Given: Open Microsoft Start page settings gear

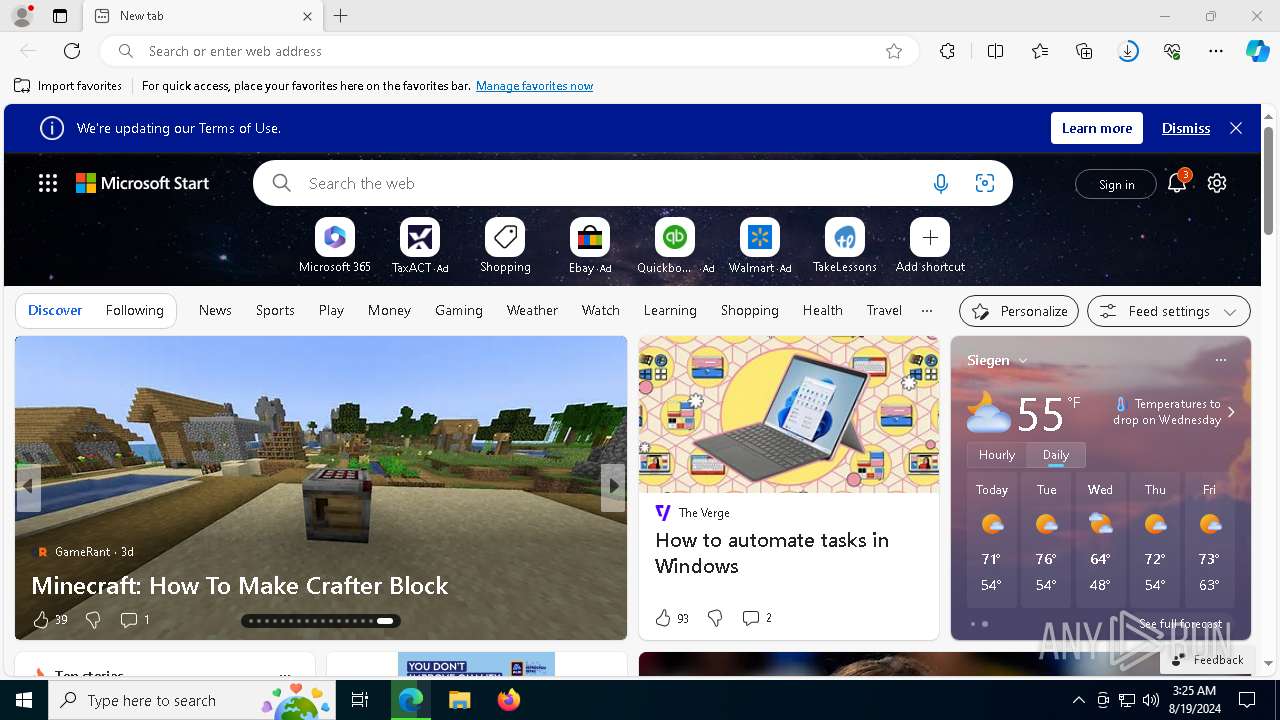Looking at the screenshot, I should point(1217,183).
